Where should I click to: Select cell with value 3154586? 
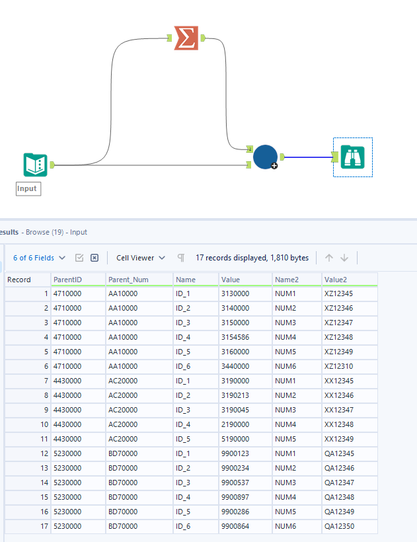click(245, 337)
